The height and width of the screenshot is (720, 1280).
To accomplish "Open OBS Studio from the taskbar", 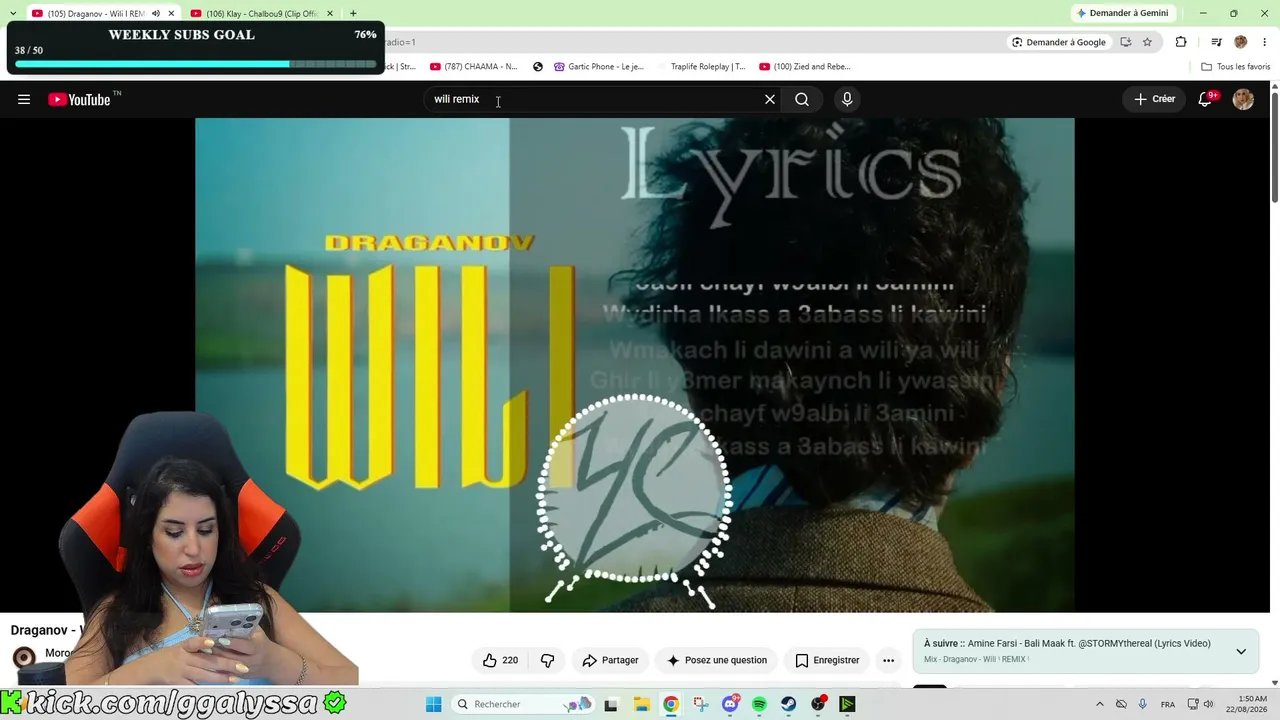I will [819, 704].
